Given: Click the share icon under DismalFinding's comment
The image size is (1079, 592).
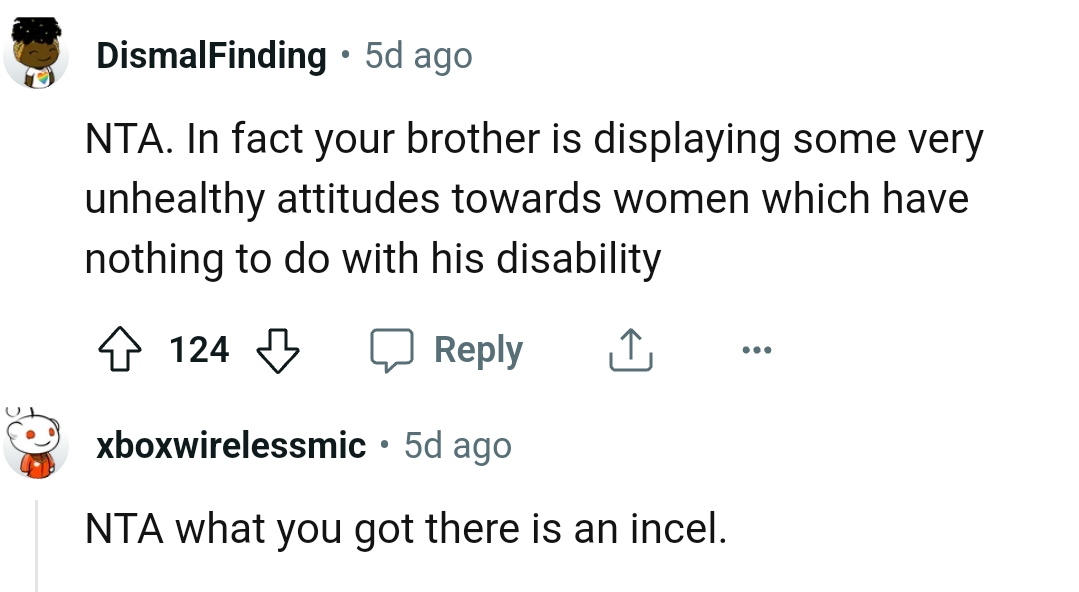Looking at the screenshot, I should 628,349.
